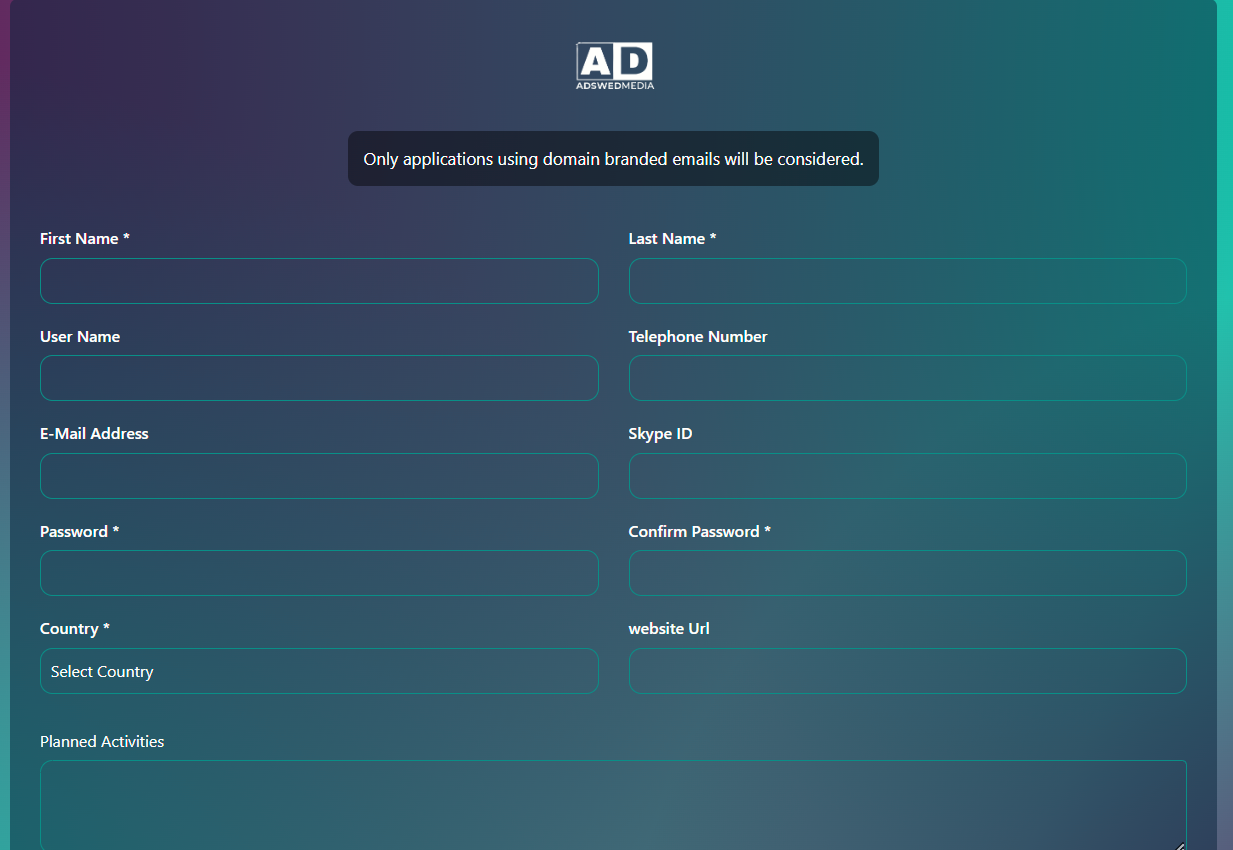1233x850 pixels.
Task: Click into the Last Name field
Action: (907, 281)
